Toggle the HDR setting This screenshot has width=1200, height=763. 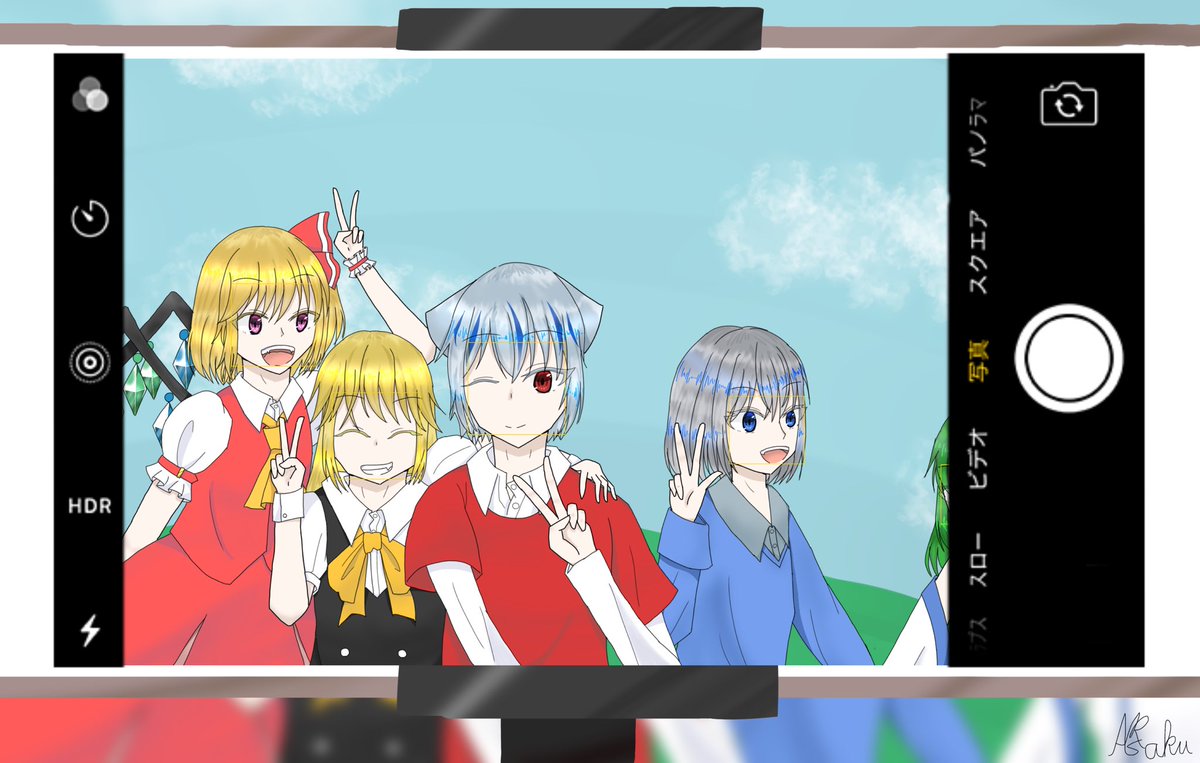(x=90, y=505)
